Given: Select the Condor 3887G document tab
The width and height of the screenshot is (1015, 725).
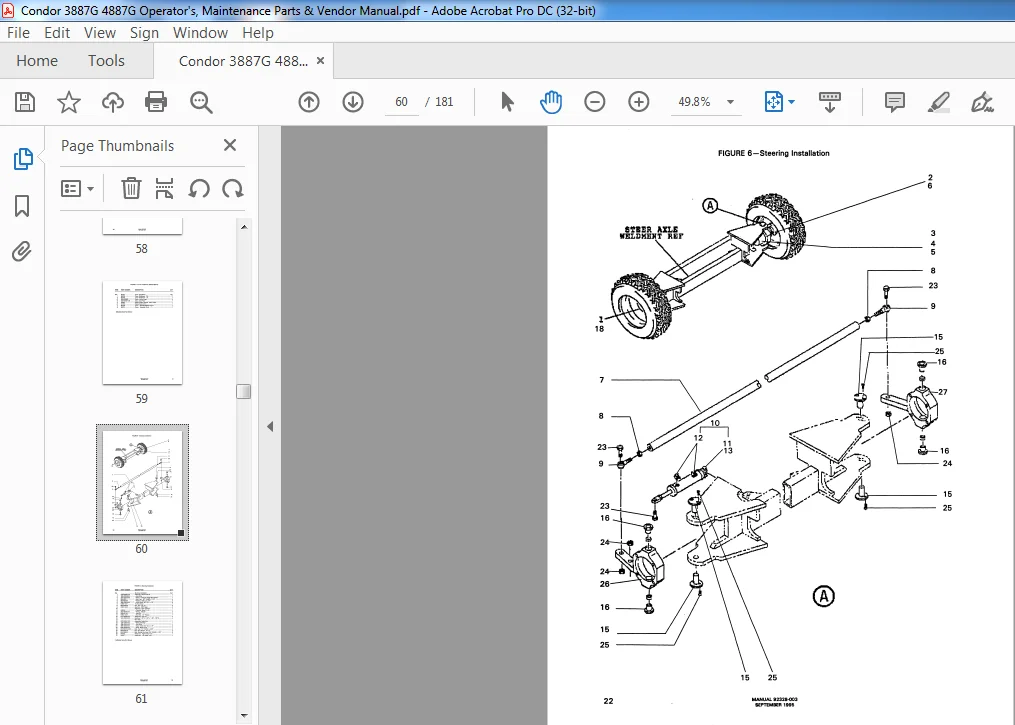Looking at the screenshot, I should pyautogui.click(x=243, y=61).
